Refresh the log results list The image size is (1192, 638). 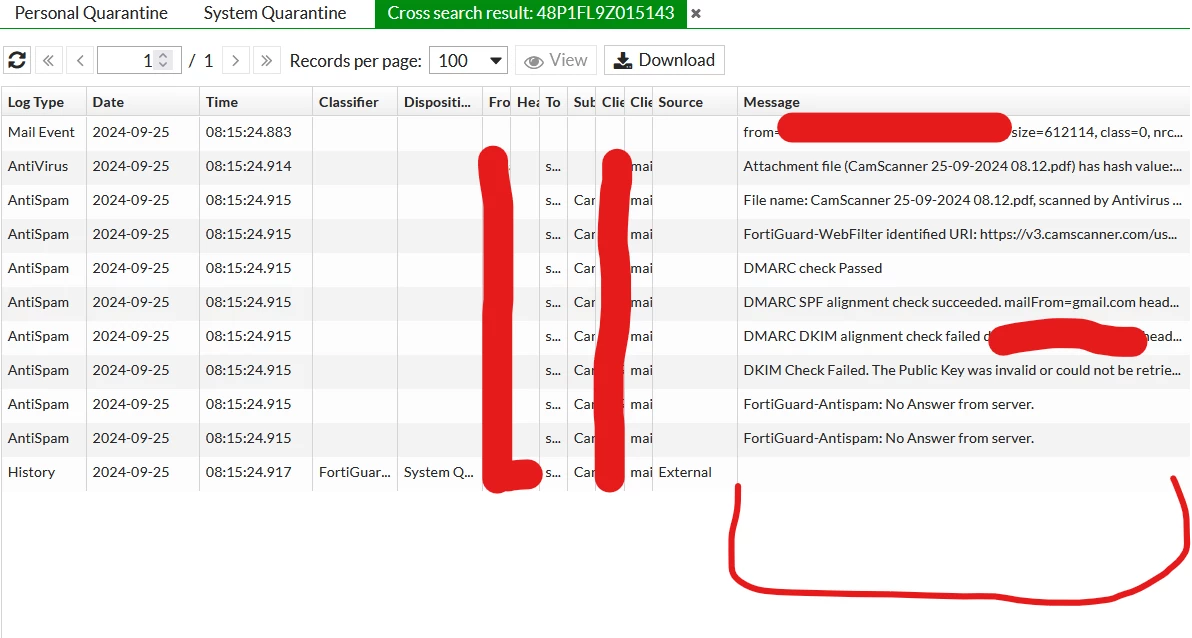coord(17,60)
